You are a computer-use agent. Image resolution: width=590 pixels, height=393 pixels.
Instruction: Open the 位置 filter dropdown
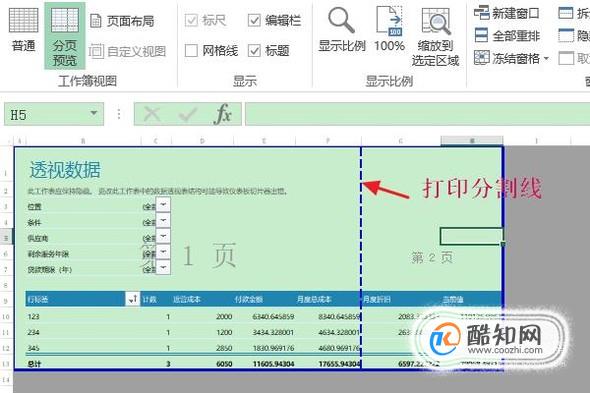(x=163, y=205)
